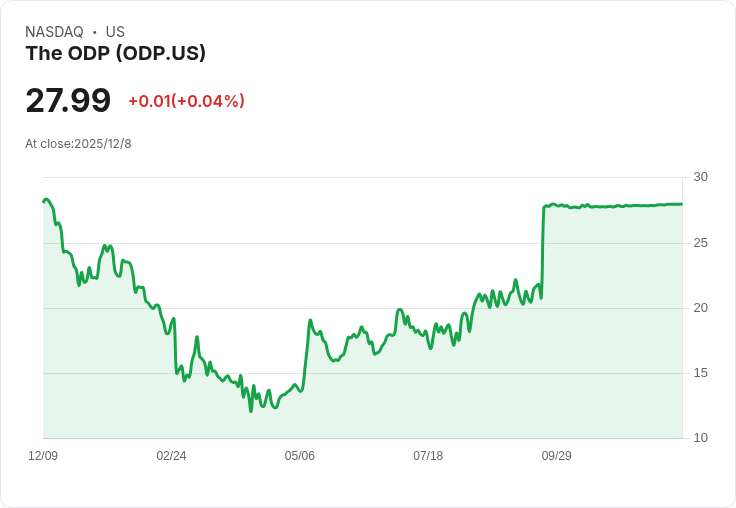
Task: Click the 25 y-axis price label
Action: pyautogui.click(x=700, y=243)
